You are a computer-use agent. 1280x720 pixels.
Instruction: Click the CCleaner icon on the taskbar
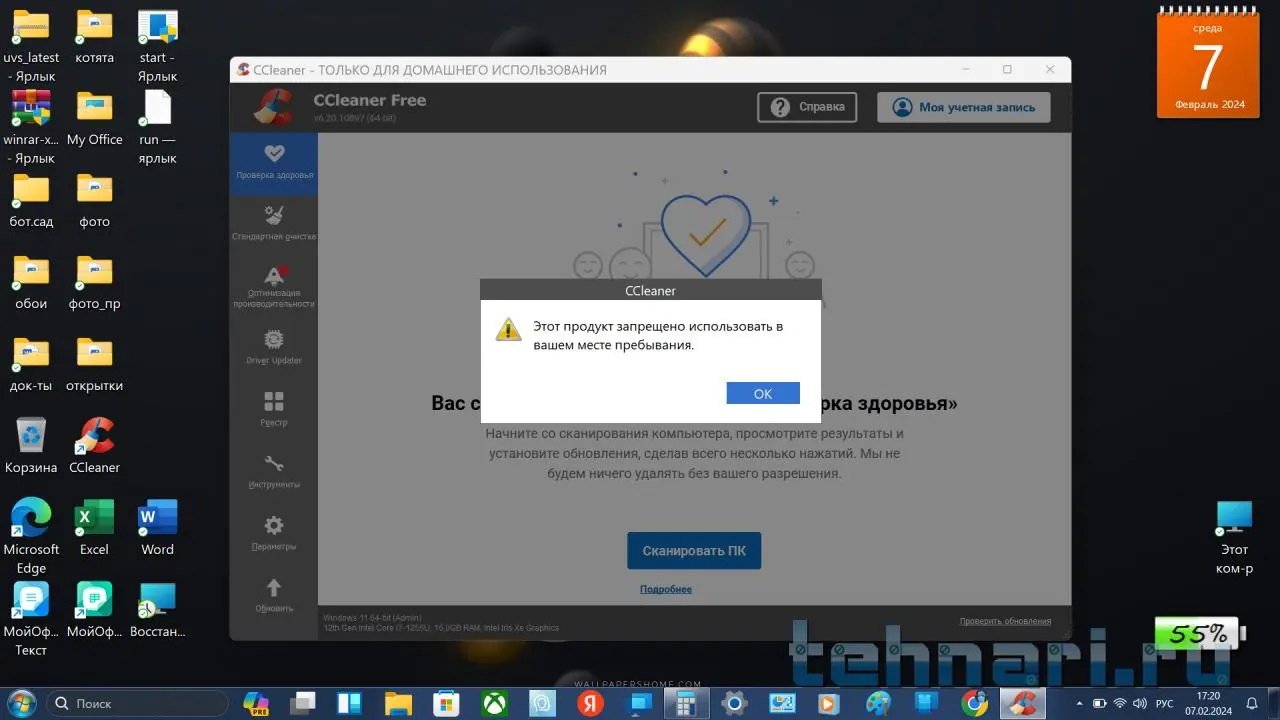pos(1022,703)
